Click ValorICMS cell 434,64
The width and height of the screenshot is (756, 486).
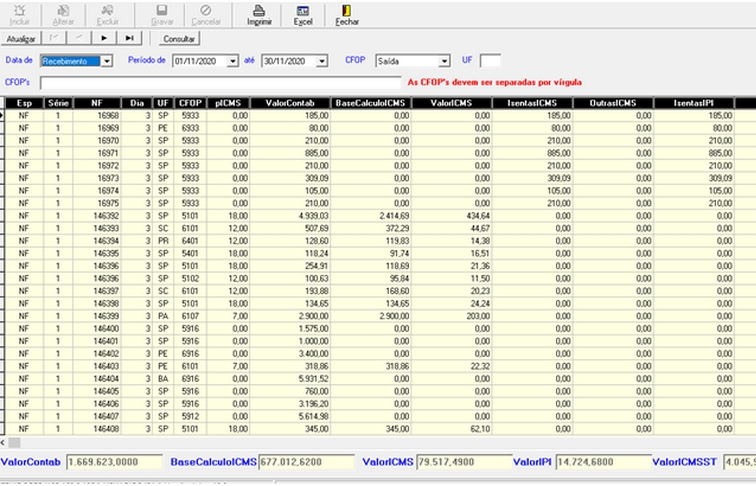pyautogui.click(x=451, y=216)
